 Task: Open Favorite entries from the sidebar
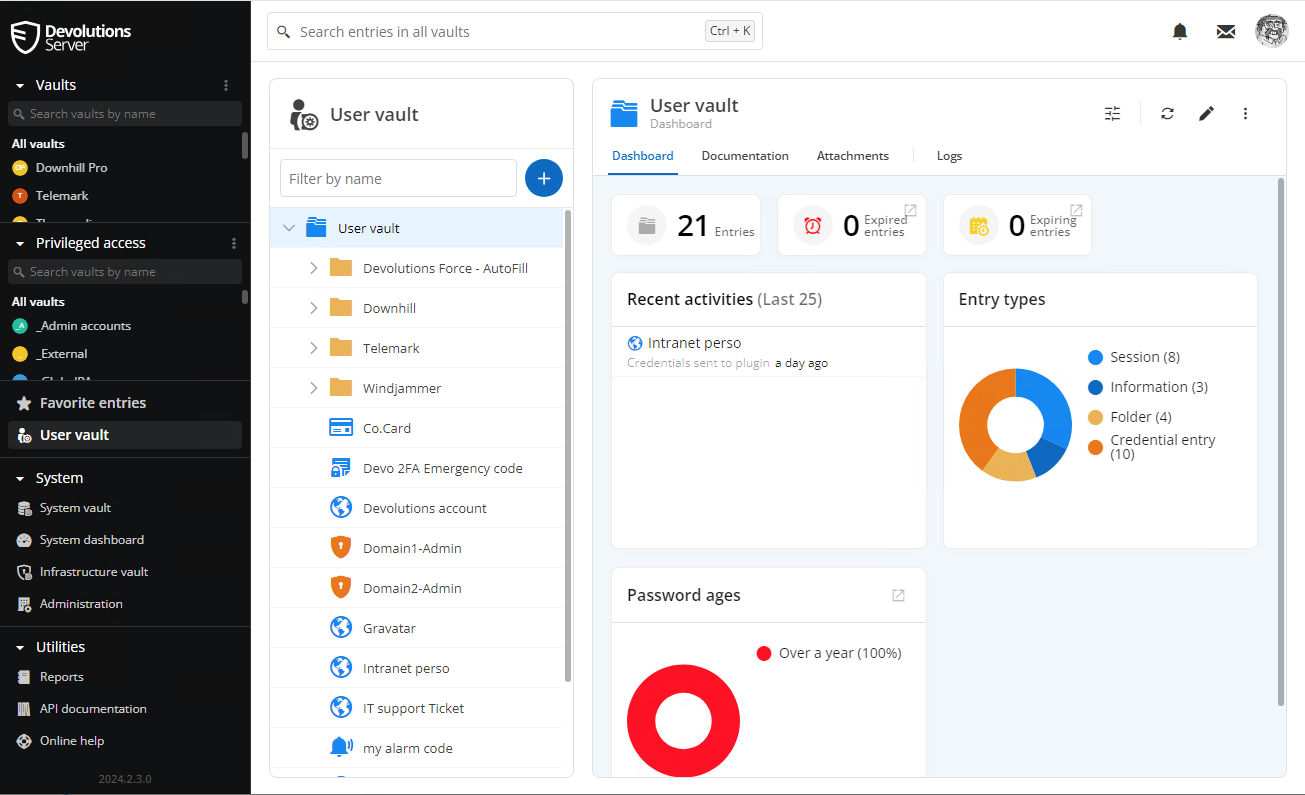pos(125,403)
